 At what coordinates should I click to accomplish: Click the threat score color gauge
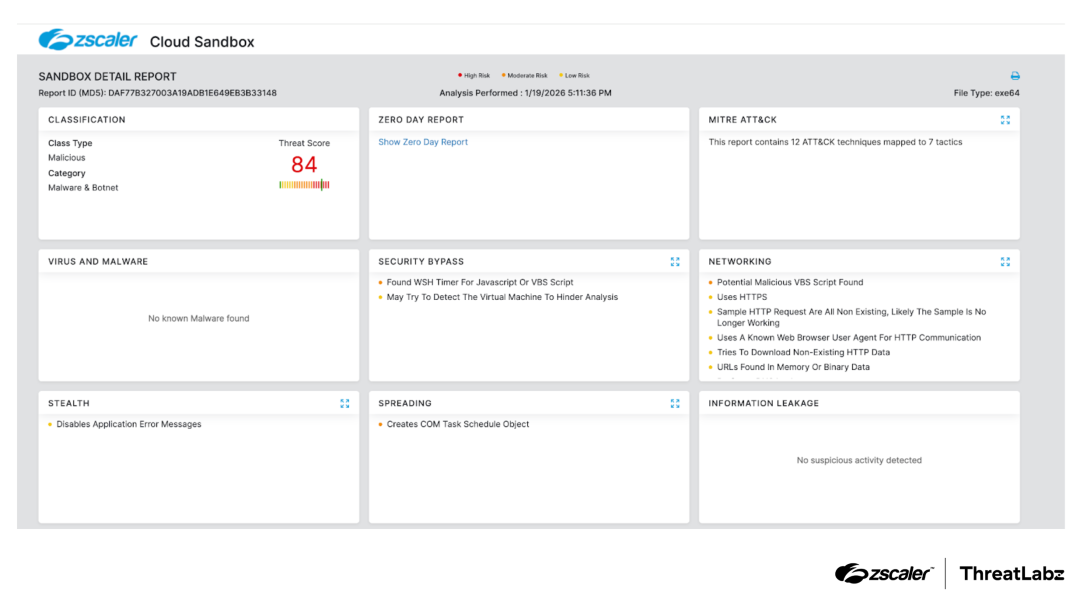click(x=304, y=185)
